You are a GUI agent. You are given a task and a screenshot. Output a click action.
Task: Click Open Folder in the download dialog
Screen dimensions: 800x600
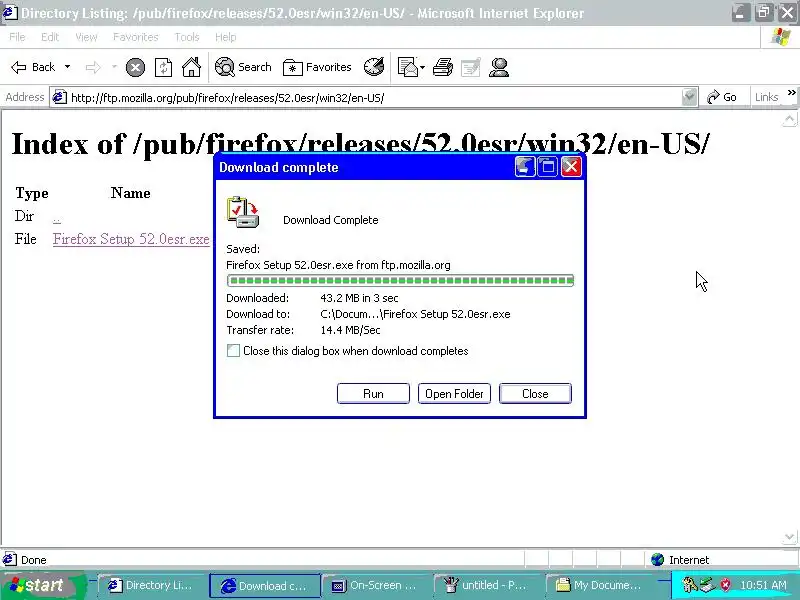pos(454,393)
